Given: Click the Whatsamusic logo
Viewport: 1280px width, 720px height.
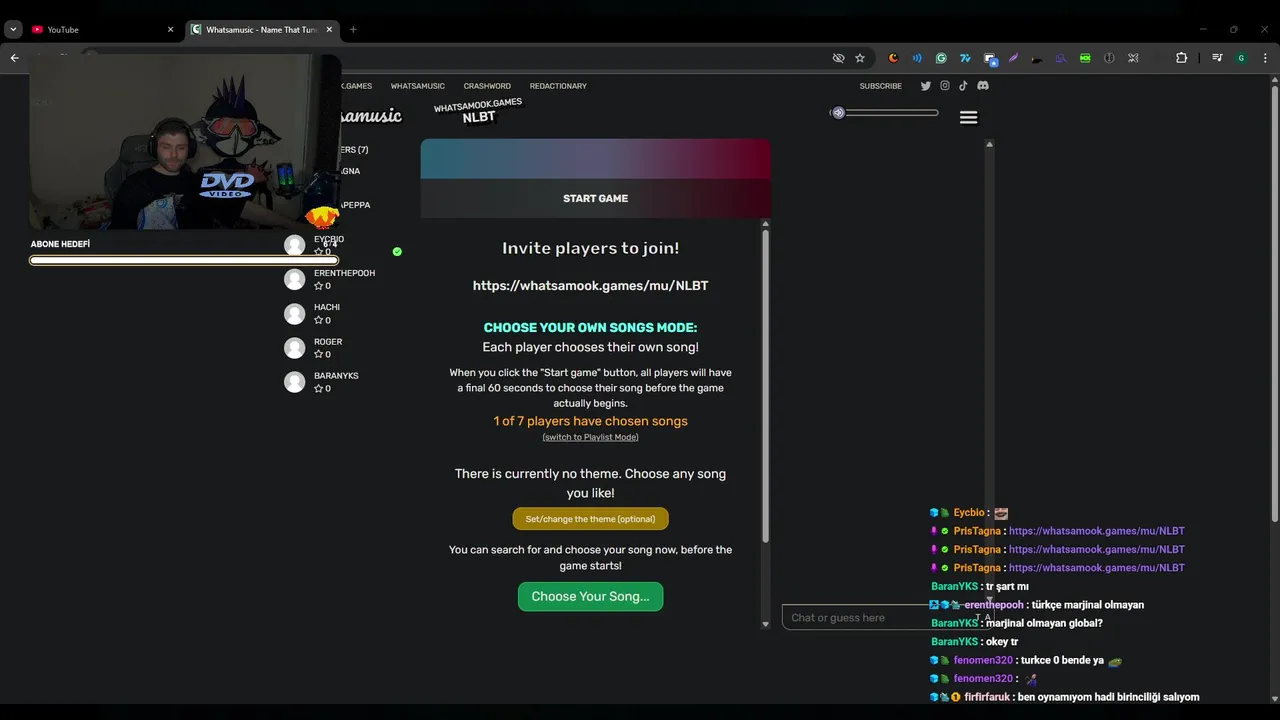Looking at the screenshot, I should coord(371,116).
